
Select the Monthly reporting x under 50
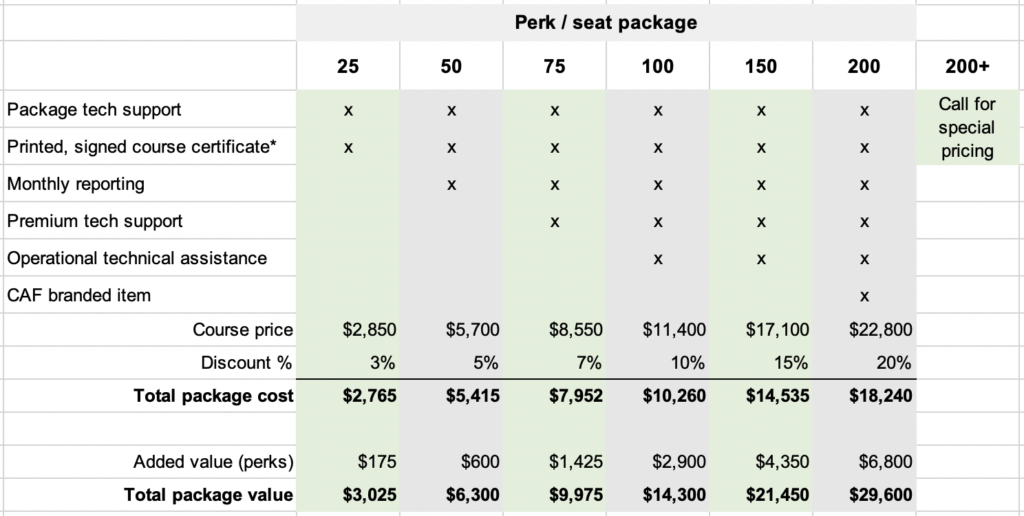451,185
